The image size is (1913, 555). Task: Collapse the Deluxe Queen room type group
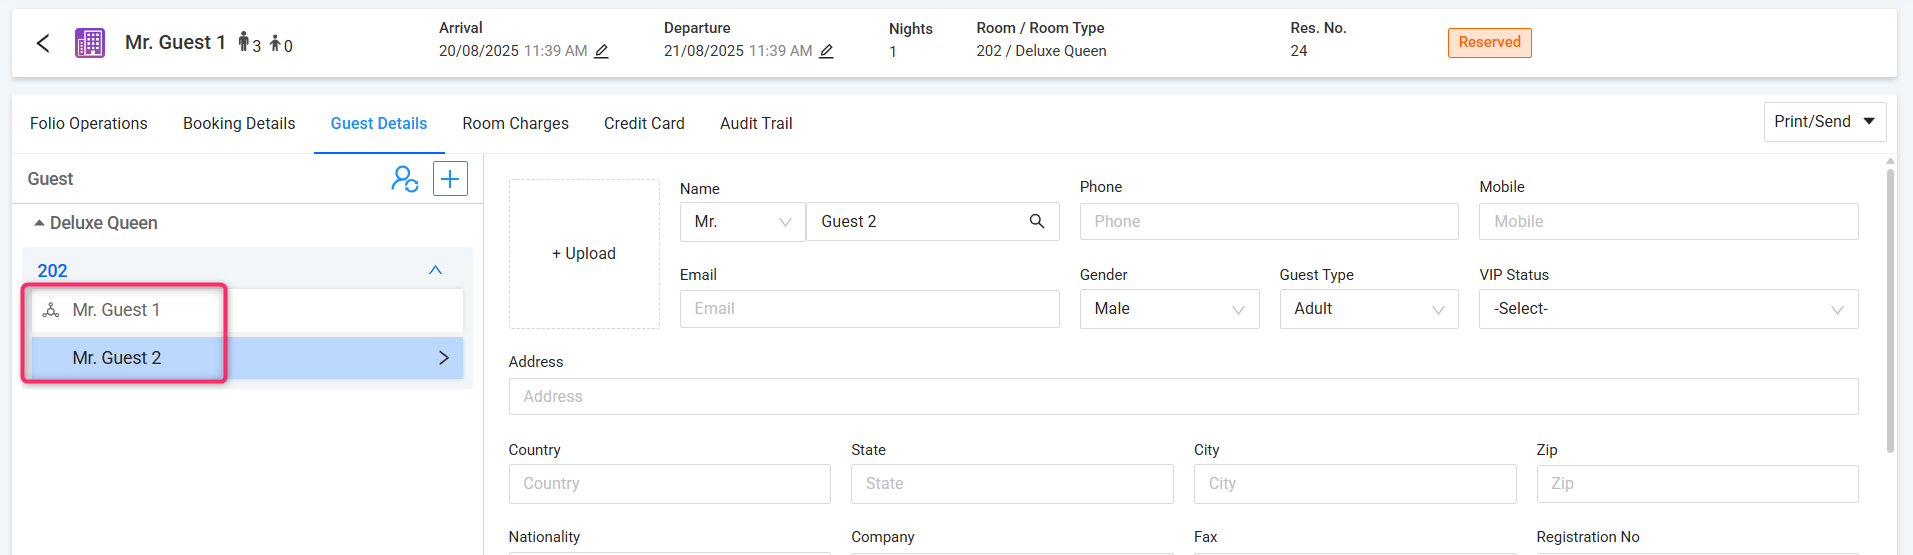point(39,223)
